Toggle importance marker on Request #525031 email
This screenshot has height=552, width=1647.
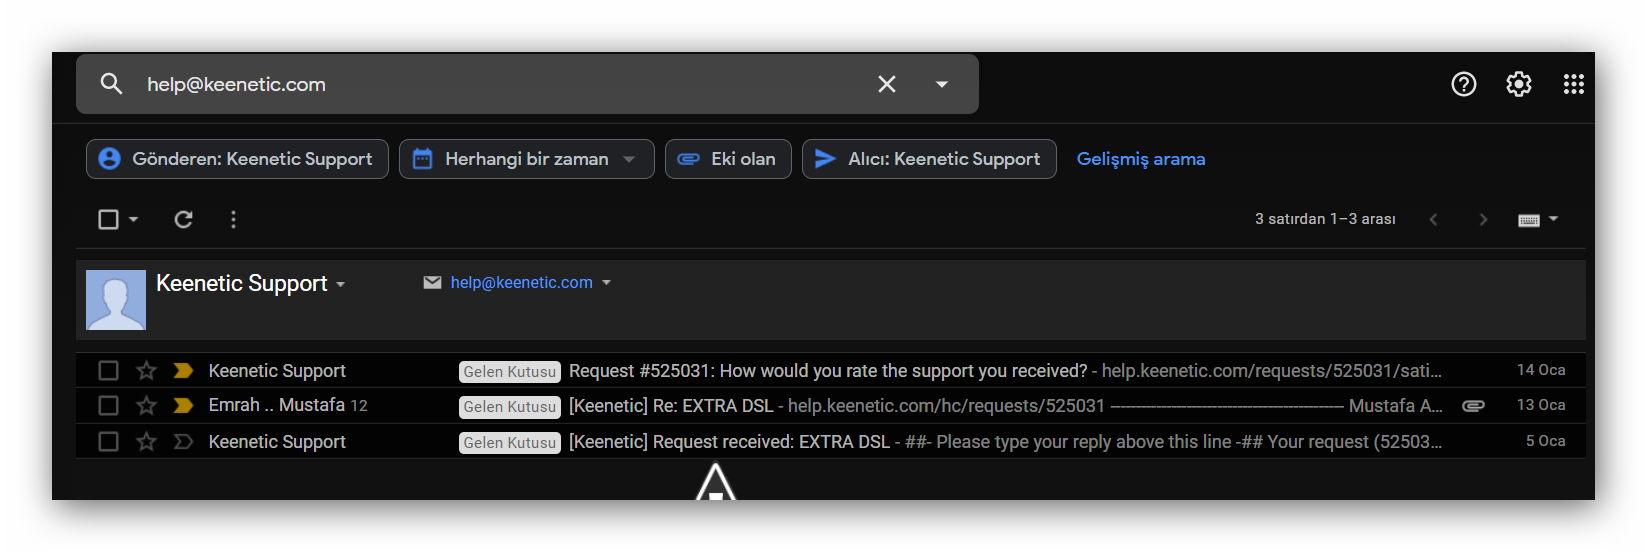click(x=183, y=371)
